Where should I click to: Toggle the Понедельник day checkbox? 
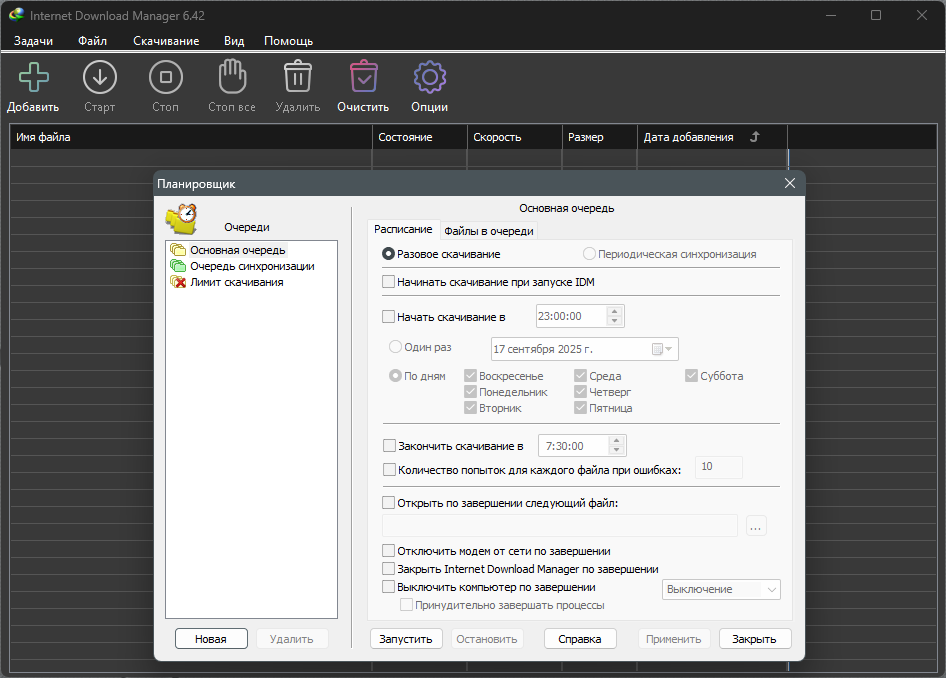[471, 392]
